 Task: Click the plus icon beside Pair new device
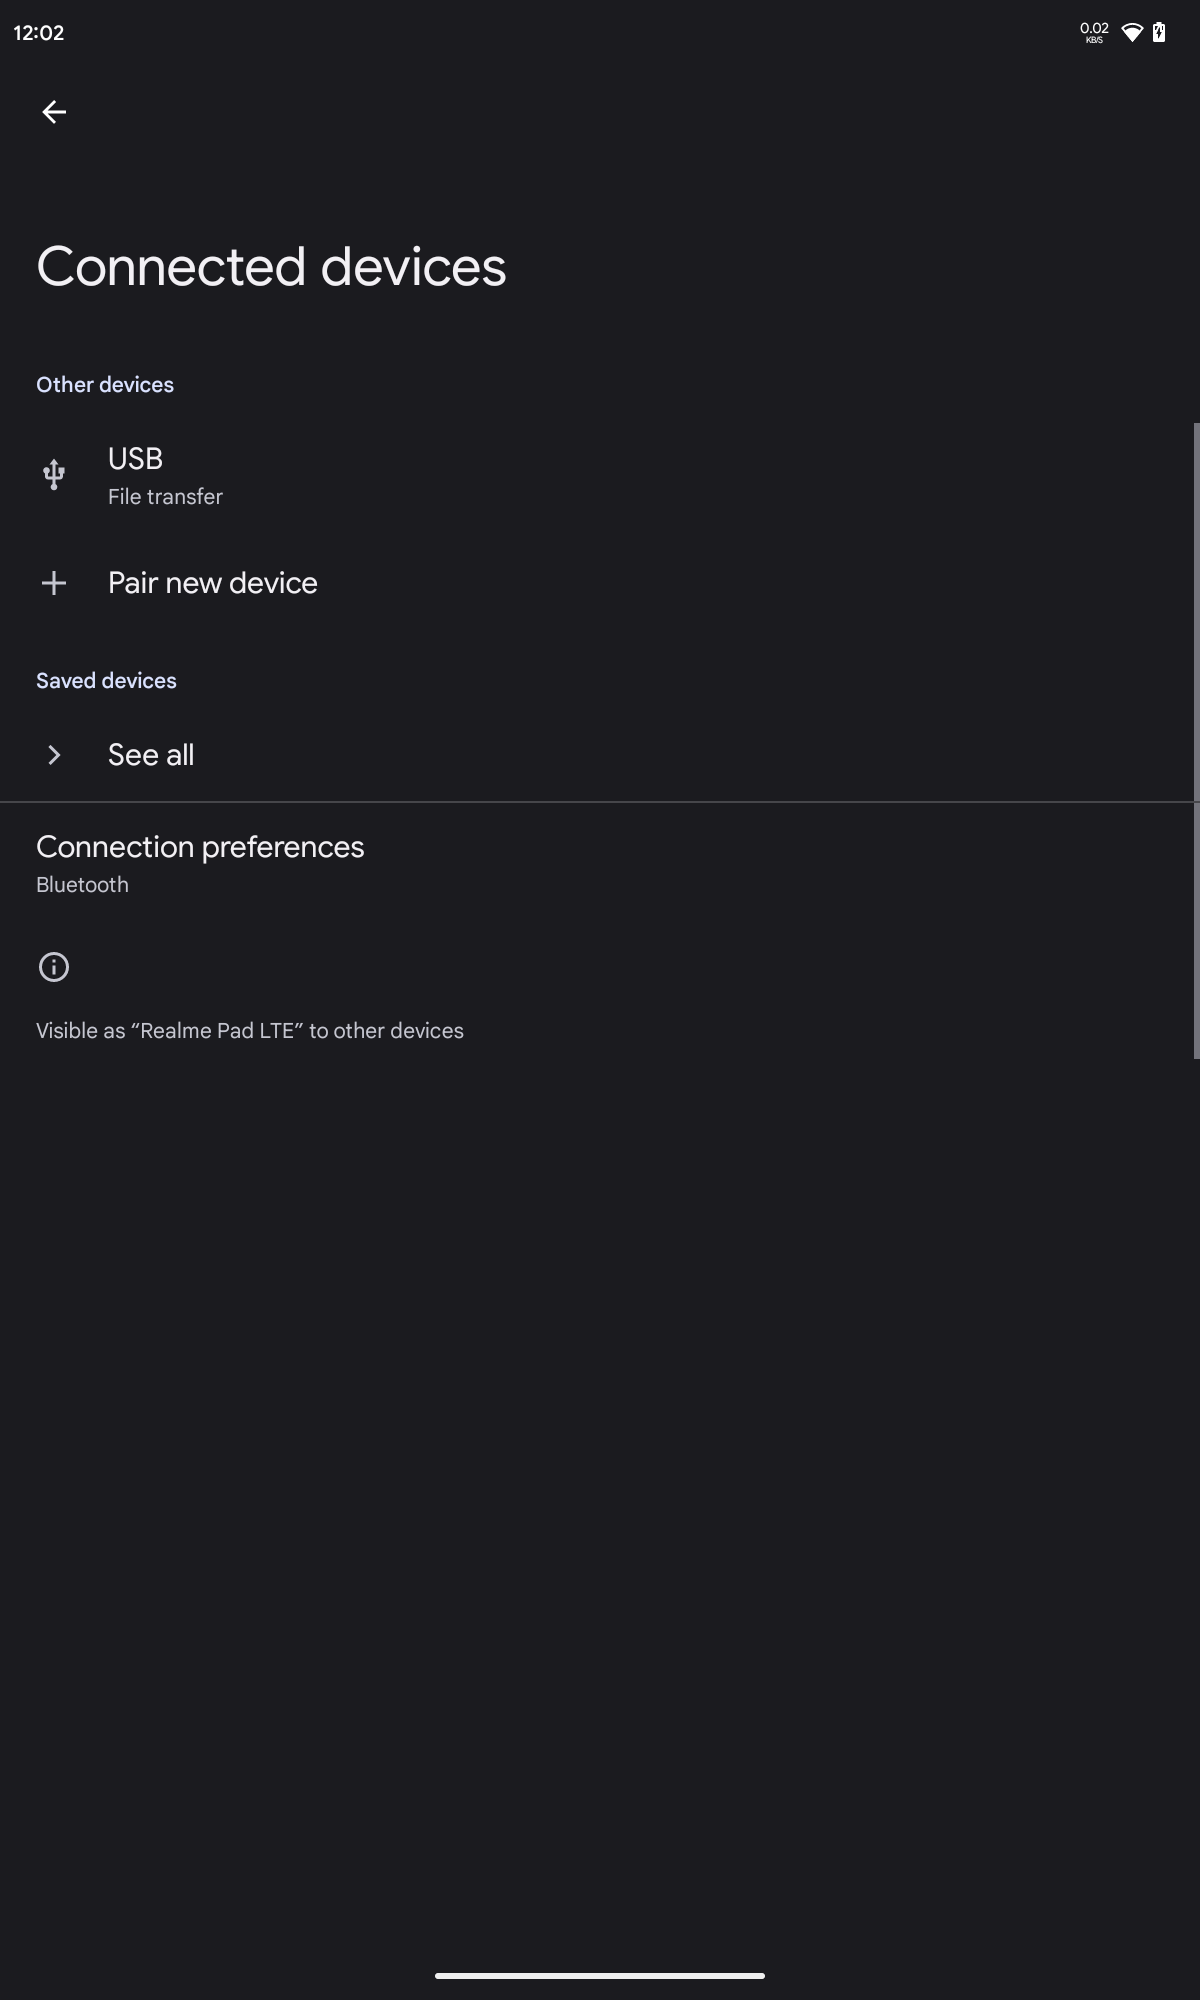(54, 583)
